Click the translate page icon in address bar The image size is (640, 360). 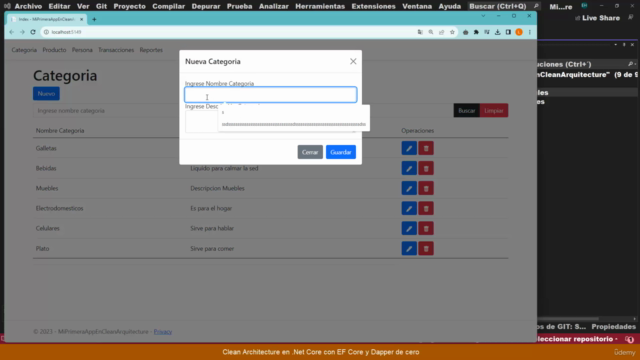click(420, 32)
